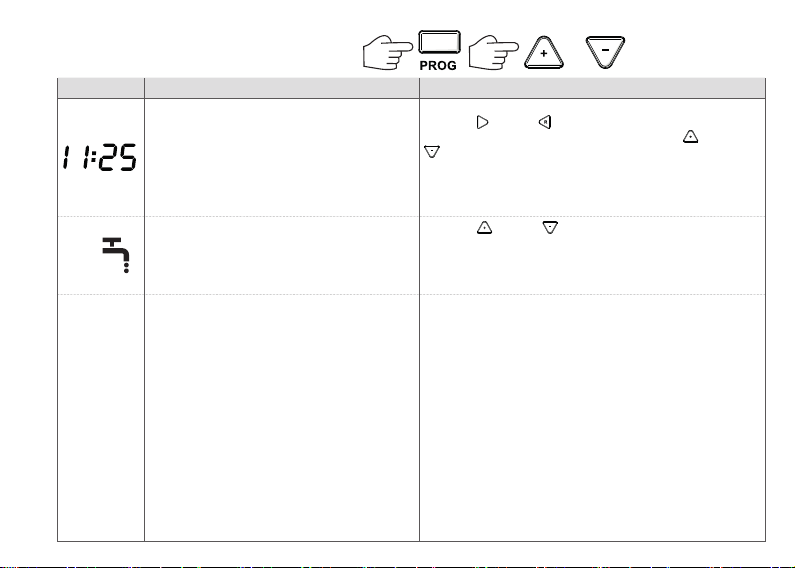Viewport: 795px width, 568px height.
Task: Select the large minus triangle button
Action: coord(605,52)
